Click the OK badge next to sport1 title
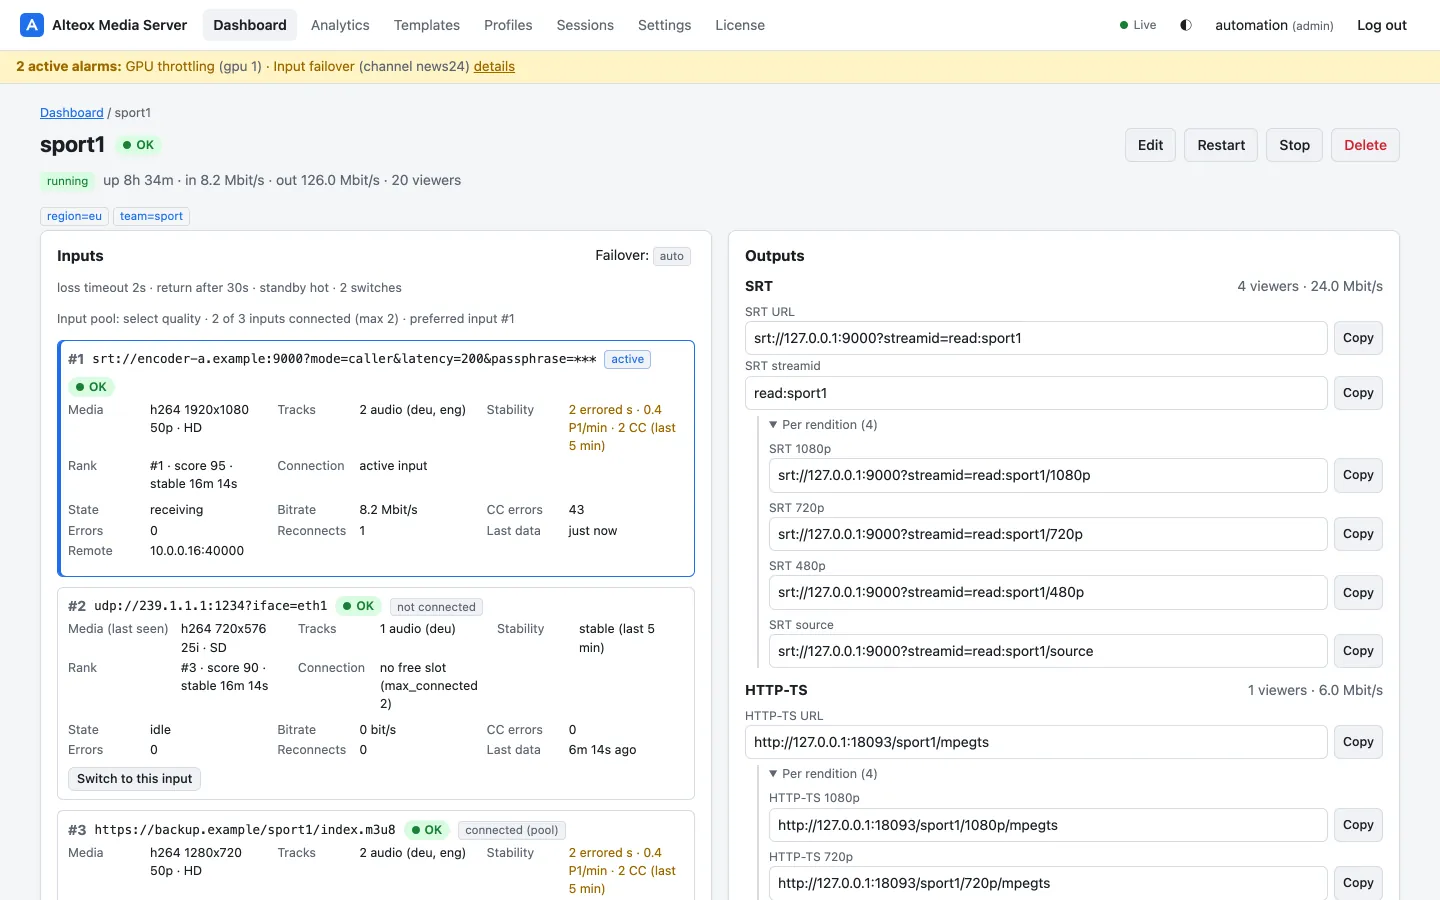The width and height of the screenshot is (1440, 900). coord(138,145)
